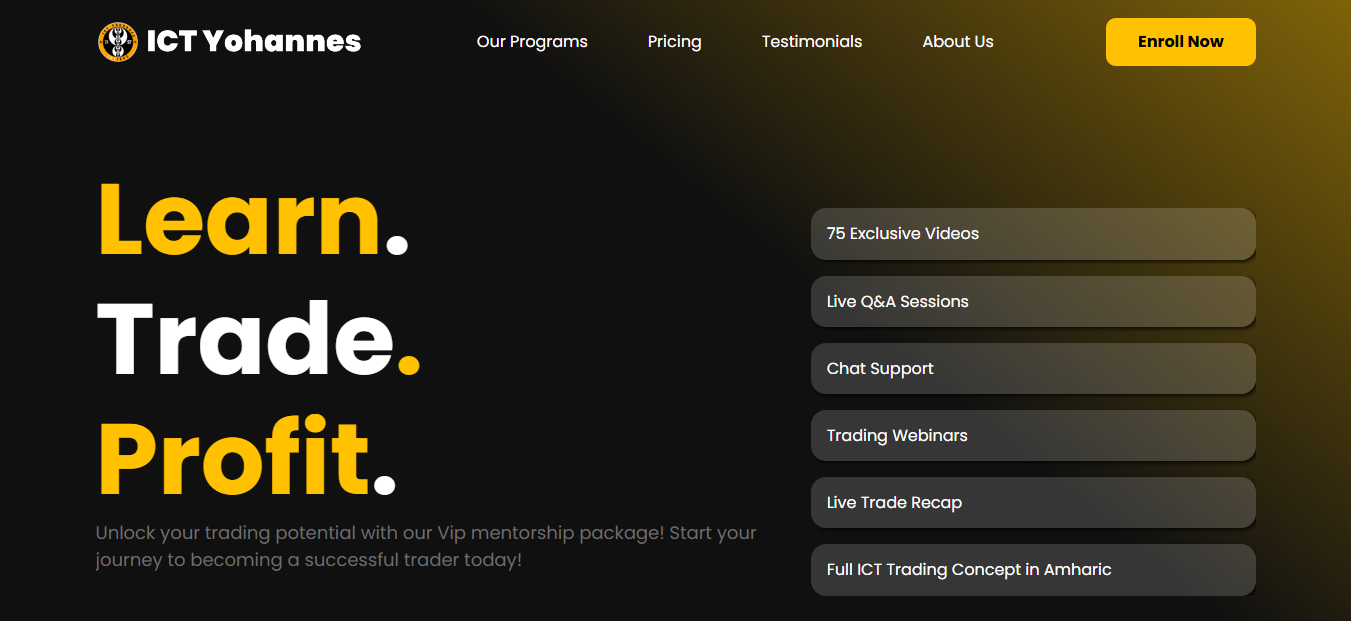
Task: Go to the Pricing section
Action: point(674,42)
